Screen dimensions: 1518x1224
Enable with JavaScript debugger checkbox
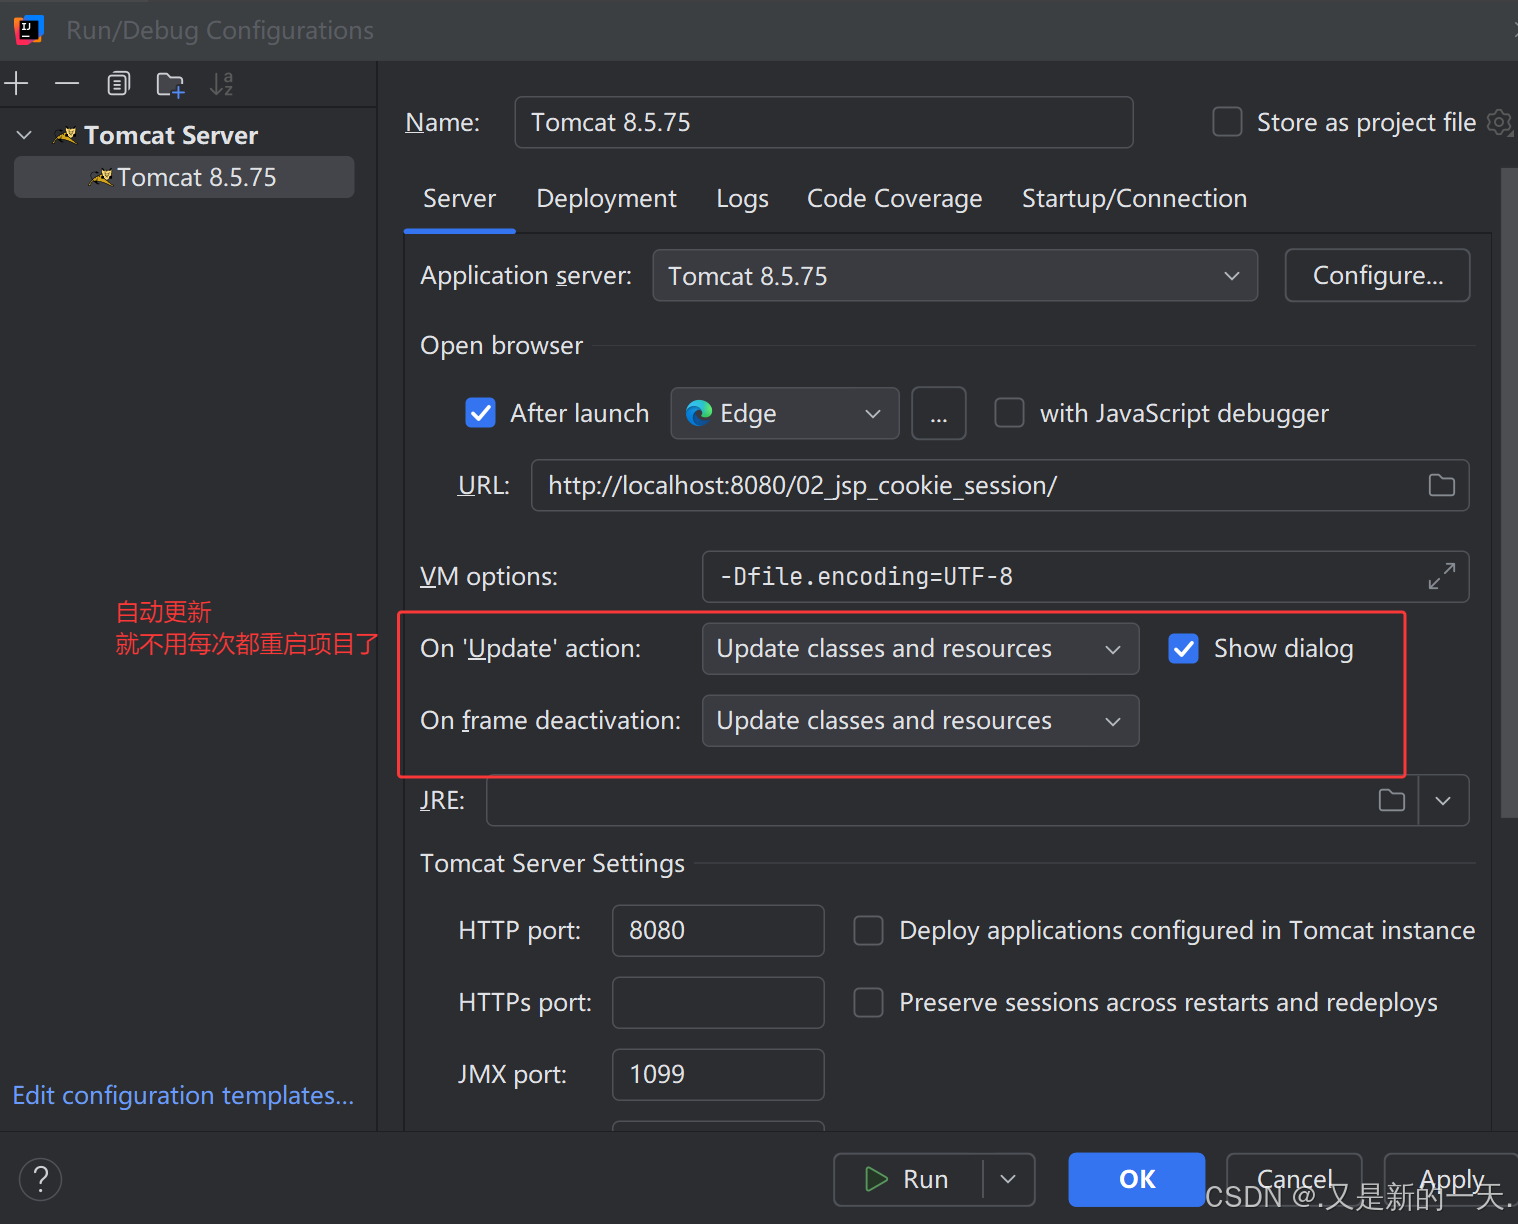coord(1009,413)
